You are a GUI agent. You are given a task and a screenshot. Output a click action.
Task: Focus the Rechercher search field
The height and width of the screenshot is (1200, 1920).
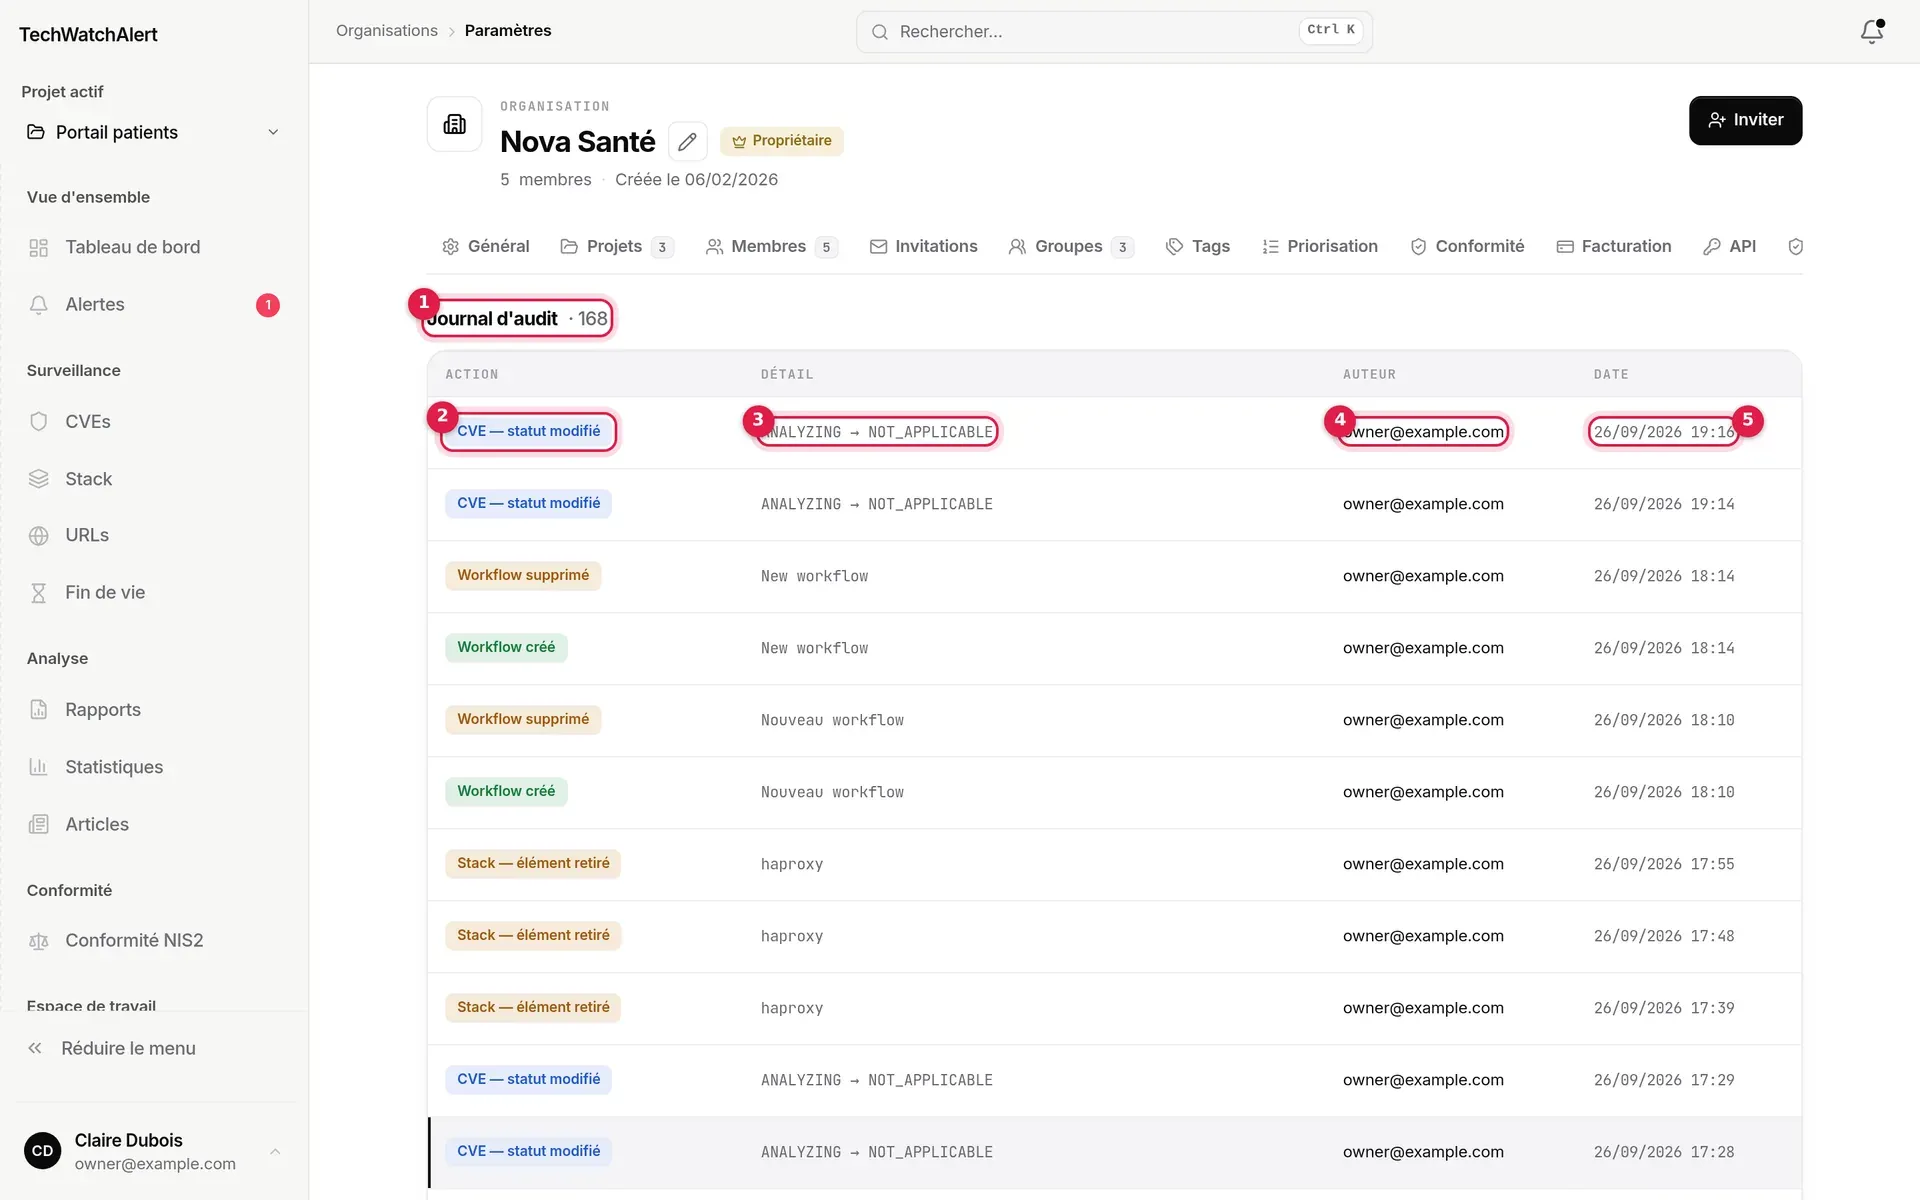[1114, 32]
